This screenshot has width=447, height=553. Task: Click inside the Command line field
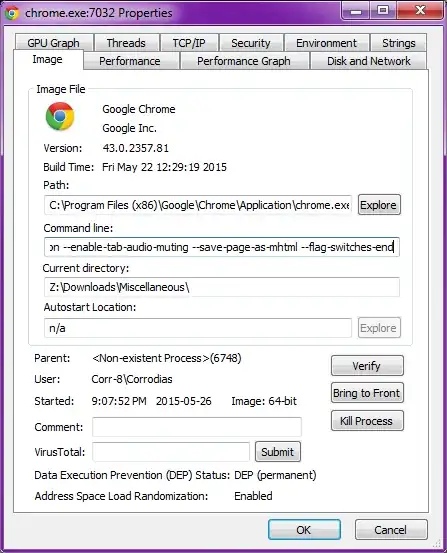pos(222,247)
